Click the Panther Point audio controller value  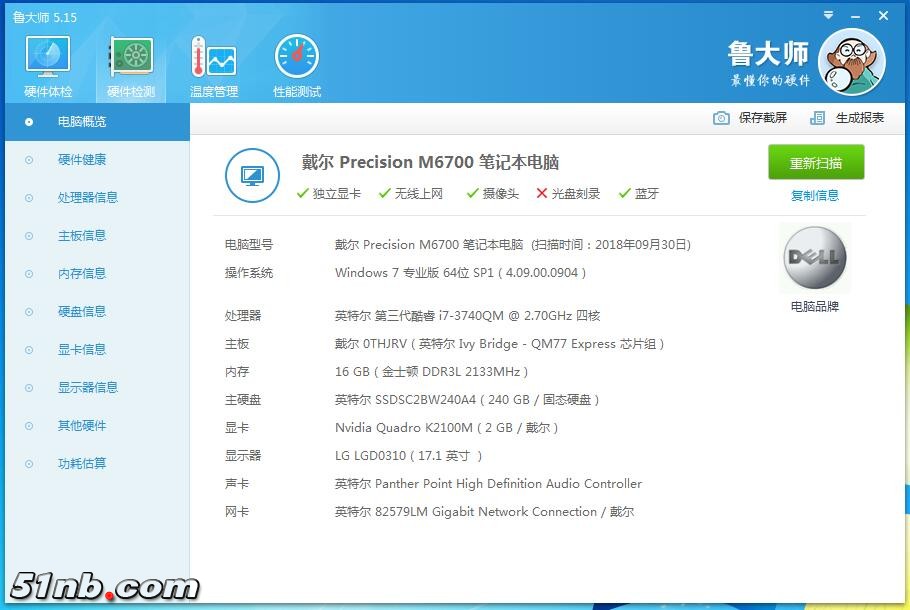(488, 483)
